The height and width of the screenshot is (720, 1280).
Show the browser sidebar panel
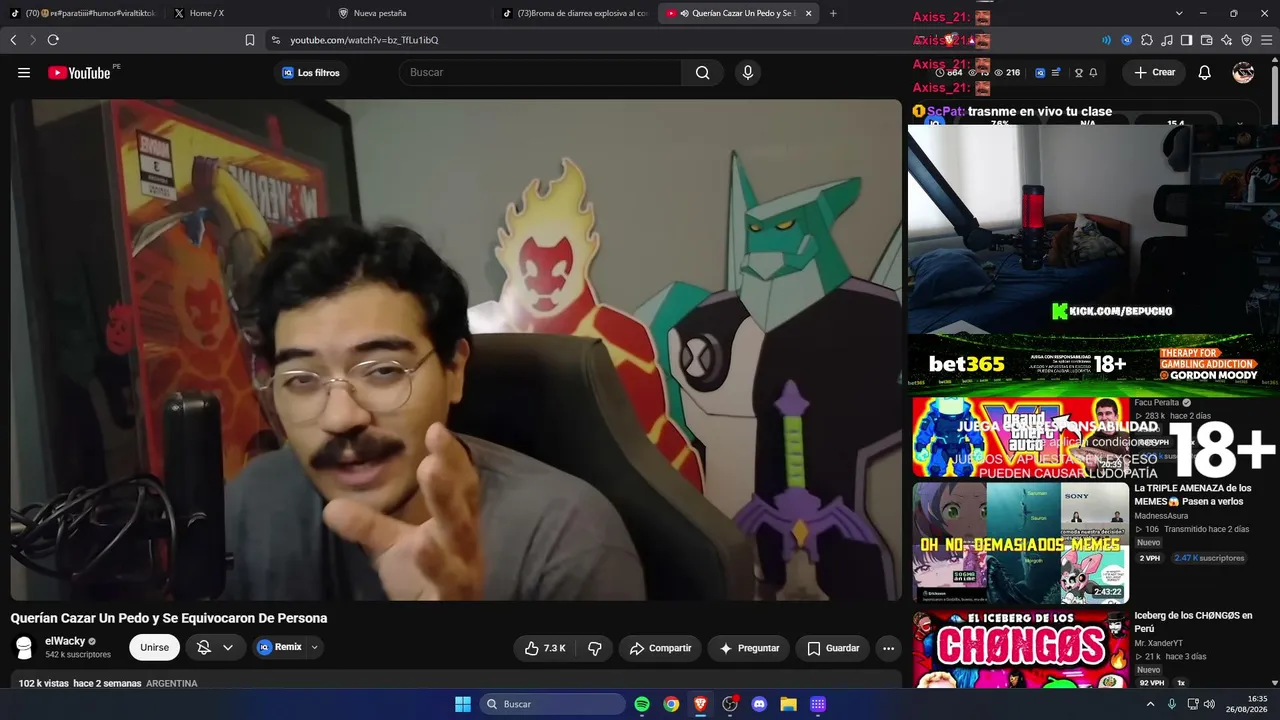(1186, 40)
